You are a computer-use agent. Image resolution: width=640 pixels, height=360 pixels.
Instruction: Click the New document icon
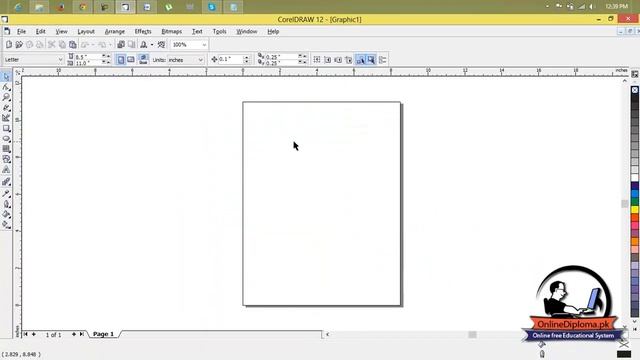point(9,44)
